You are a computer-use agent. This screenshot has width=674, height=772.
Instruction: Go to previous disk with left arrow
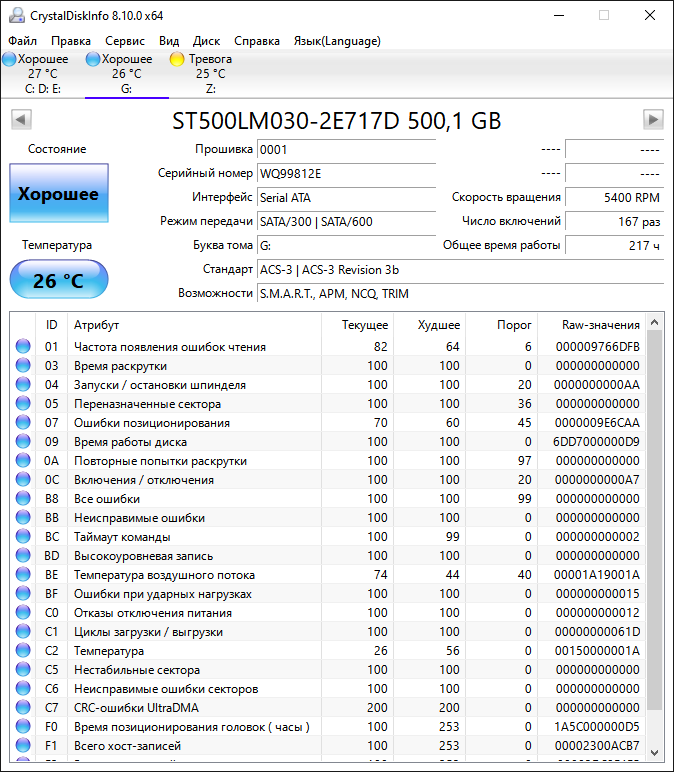(x=21, y=119)
